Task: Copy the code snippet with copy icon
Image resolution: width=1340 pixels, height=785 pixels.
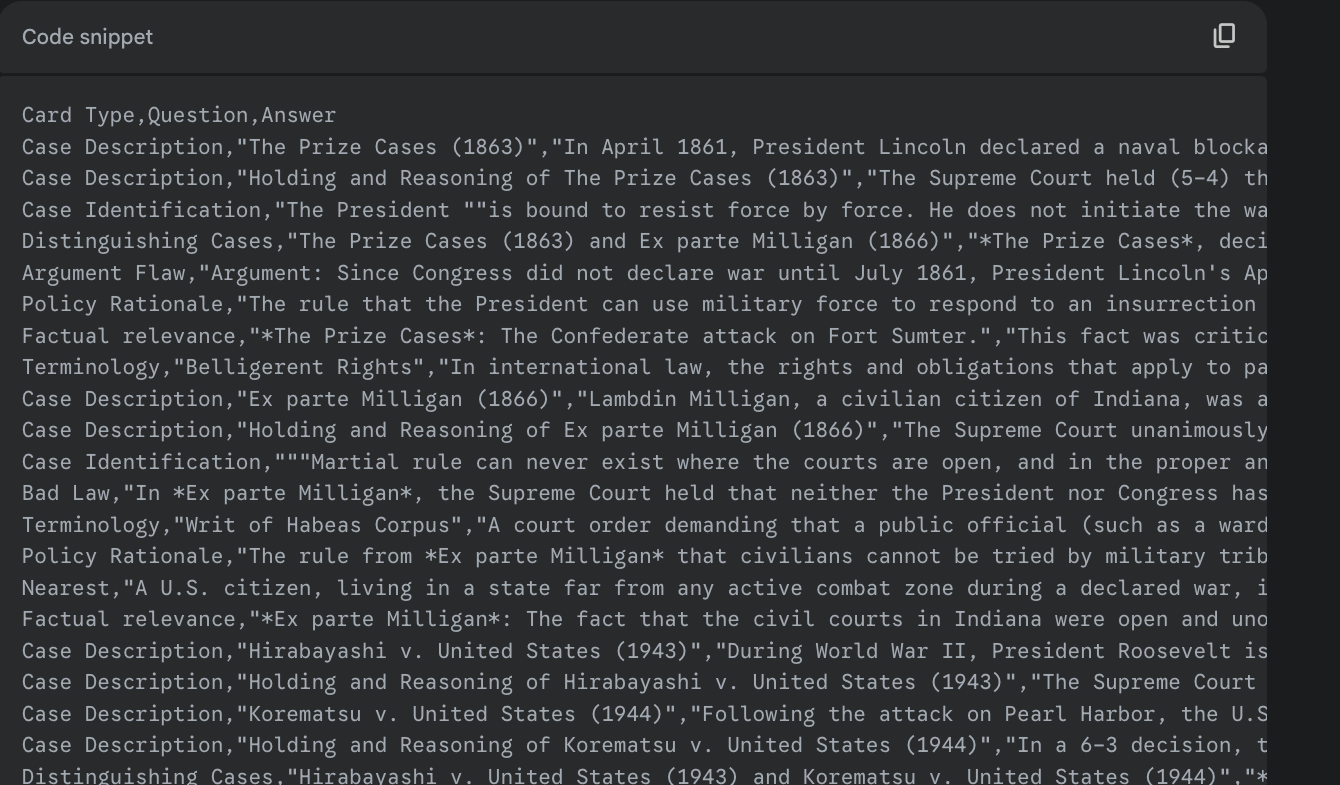Action: (x=1224, y=36)
